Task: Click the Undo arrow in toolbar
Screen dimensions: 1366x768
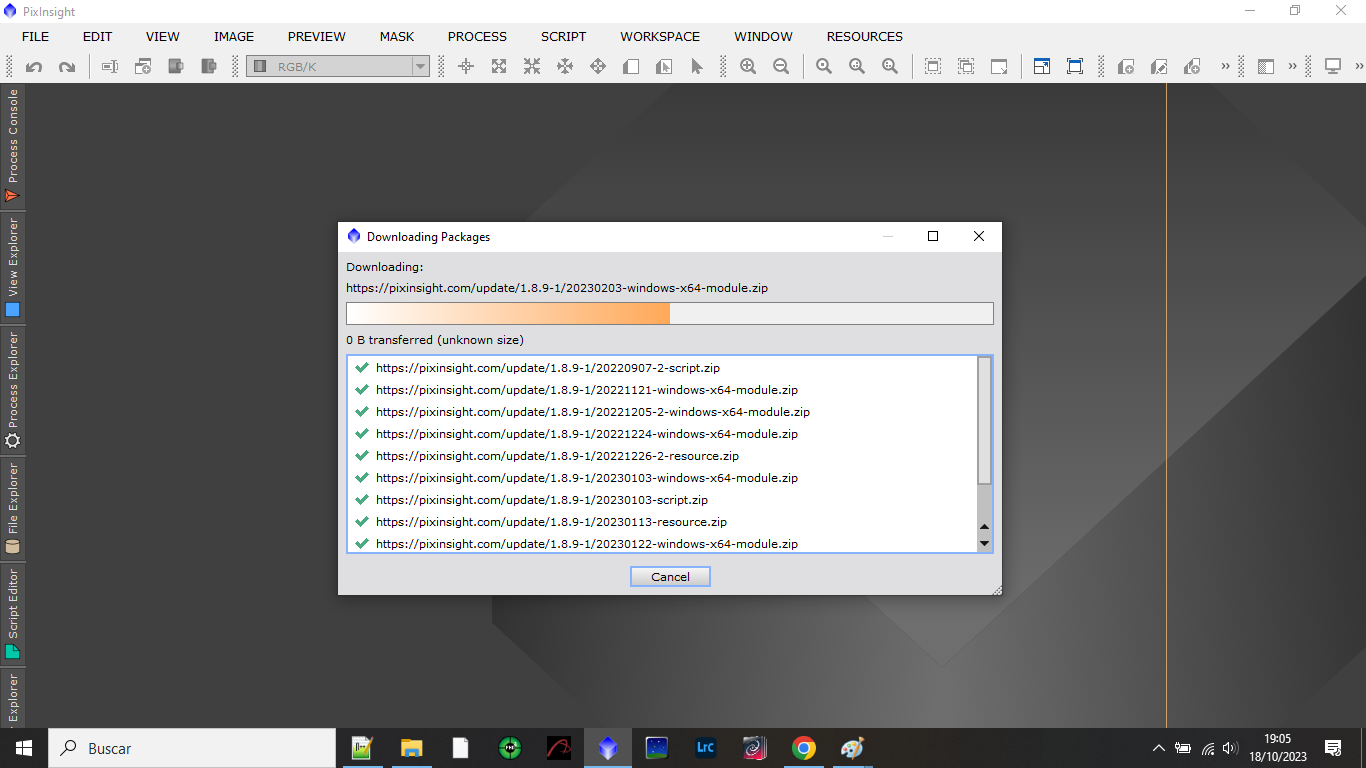Action: click(34, 67)
